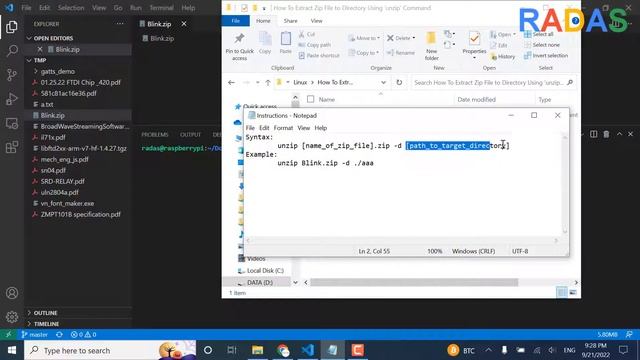Click the kill terminal trash icon

tap(607, 134)
